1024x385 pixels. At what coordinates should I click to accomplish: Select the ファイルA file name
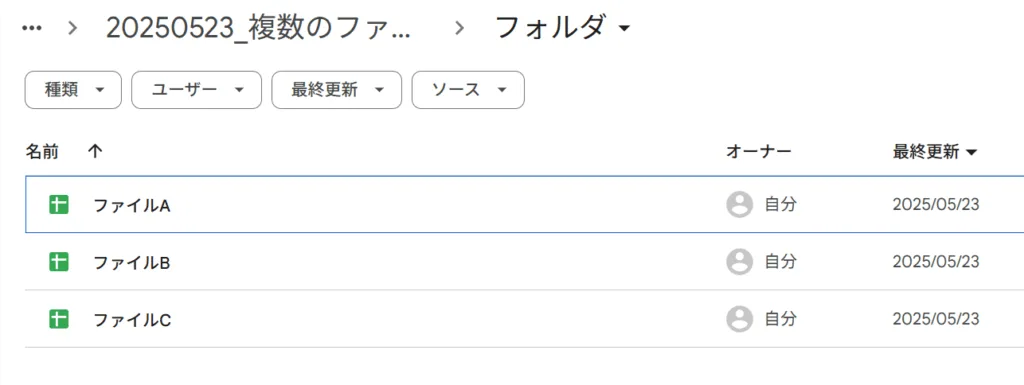131,206
